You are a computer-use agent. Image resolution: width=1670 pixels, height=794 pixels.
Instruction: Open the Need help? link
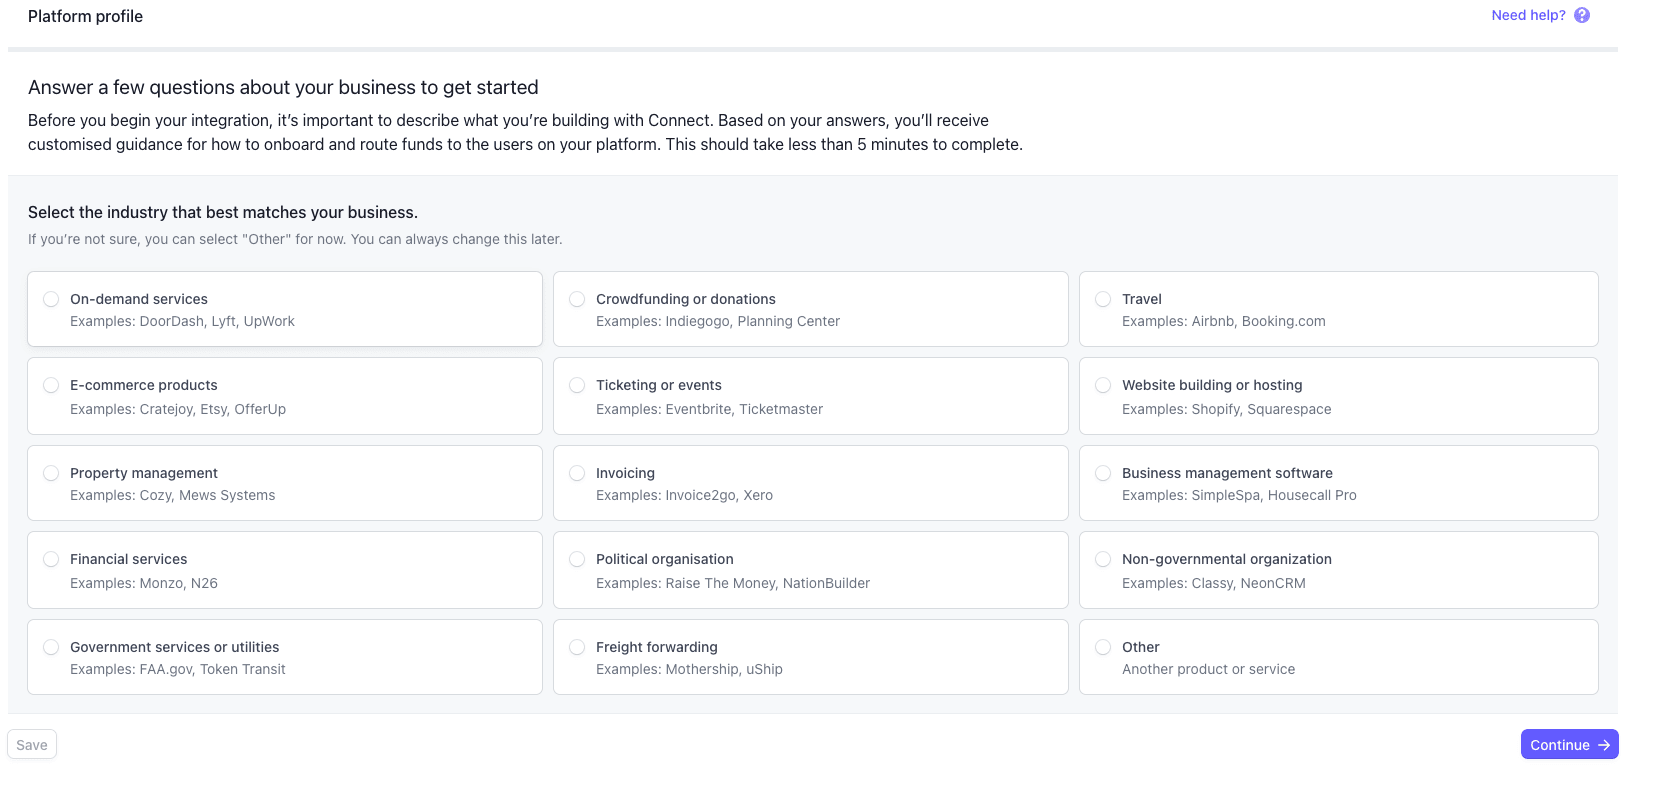1528,15
